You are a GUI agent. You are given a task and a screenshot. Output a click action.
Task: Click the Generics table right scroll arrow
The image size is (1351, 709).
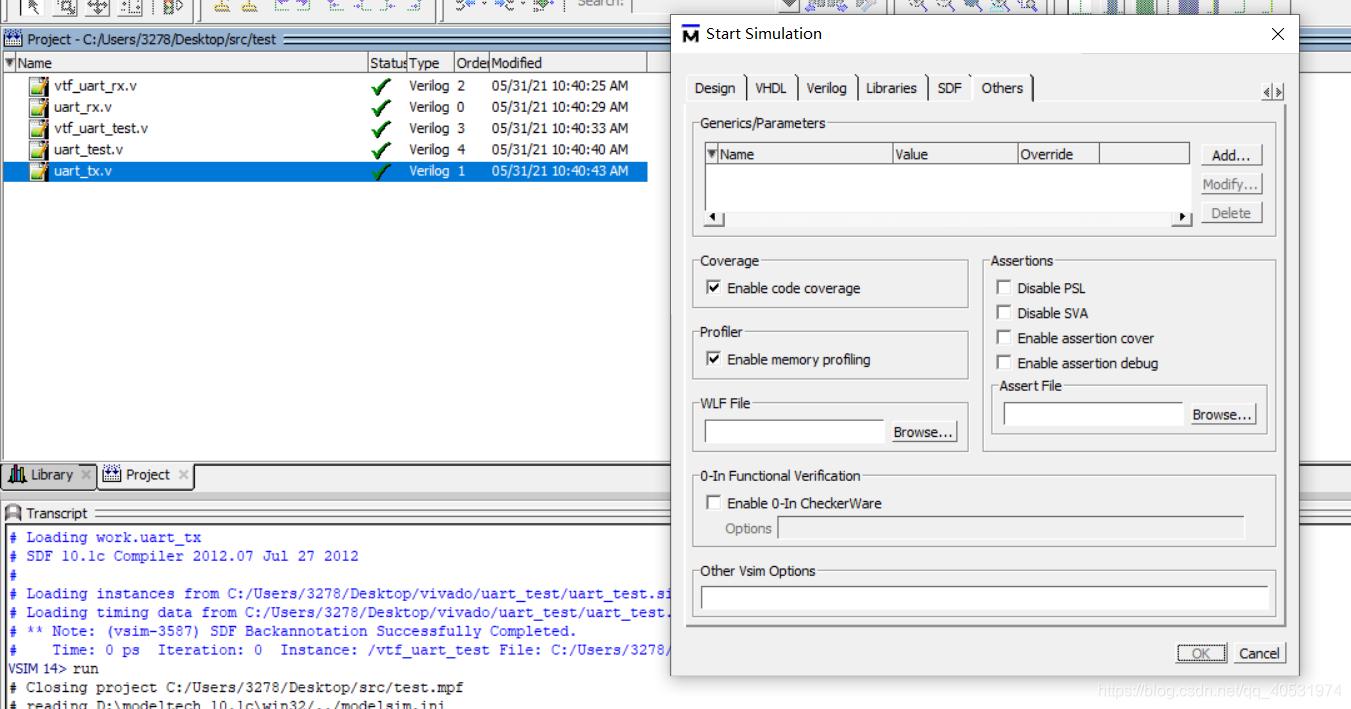pos(1183,217)
